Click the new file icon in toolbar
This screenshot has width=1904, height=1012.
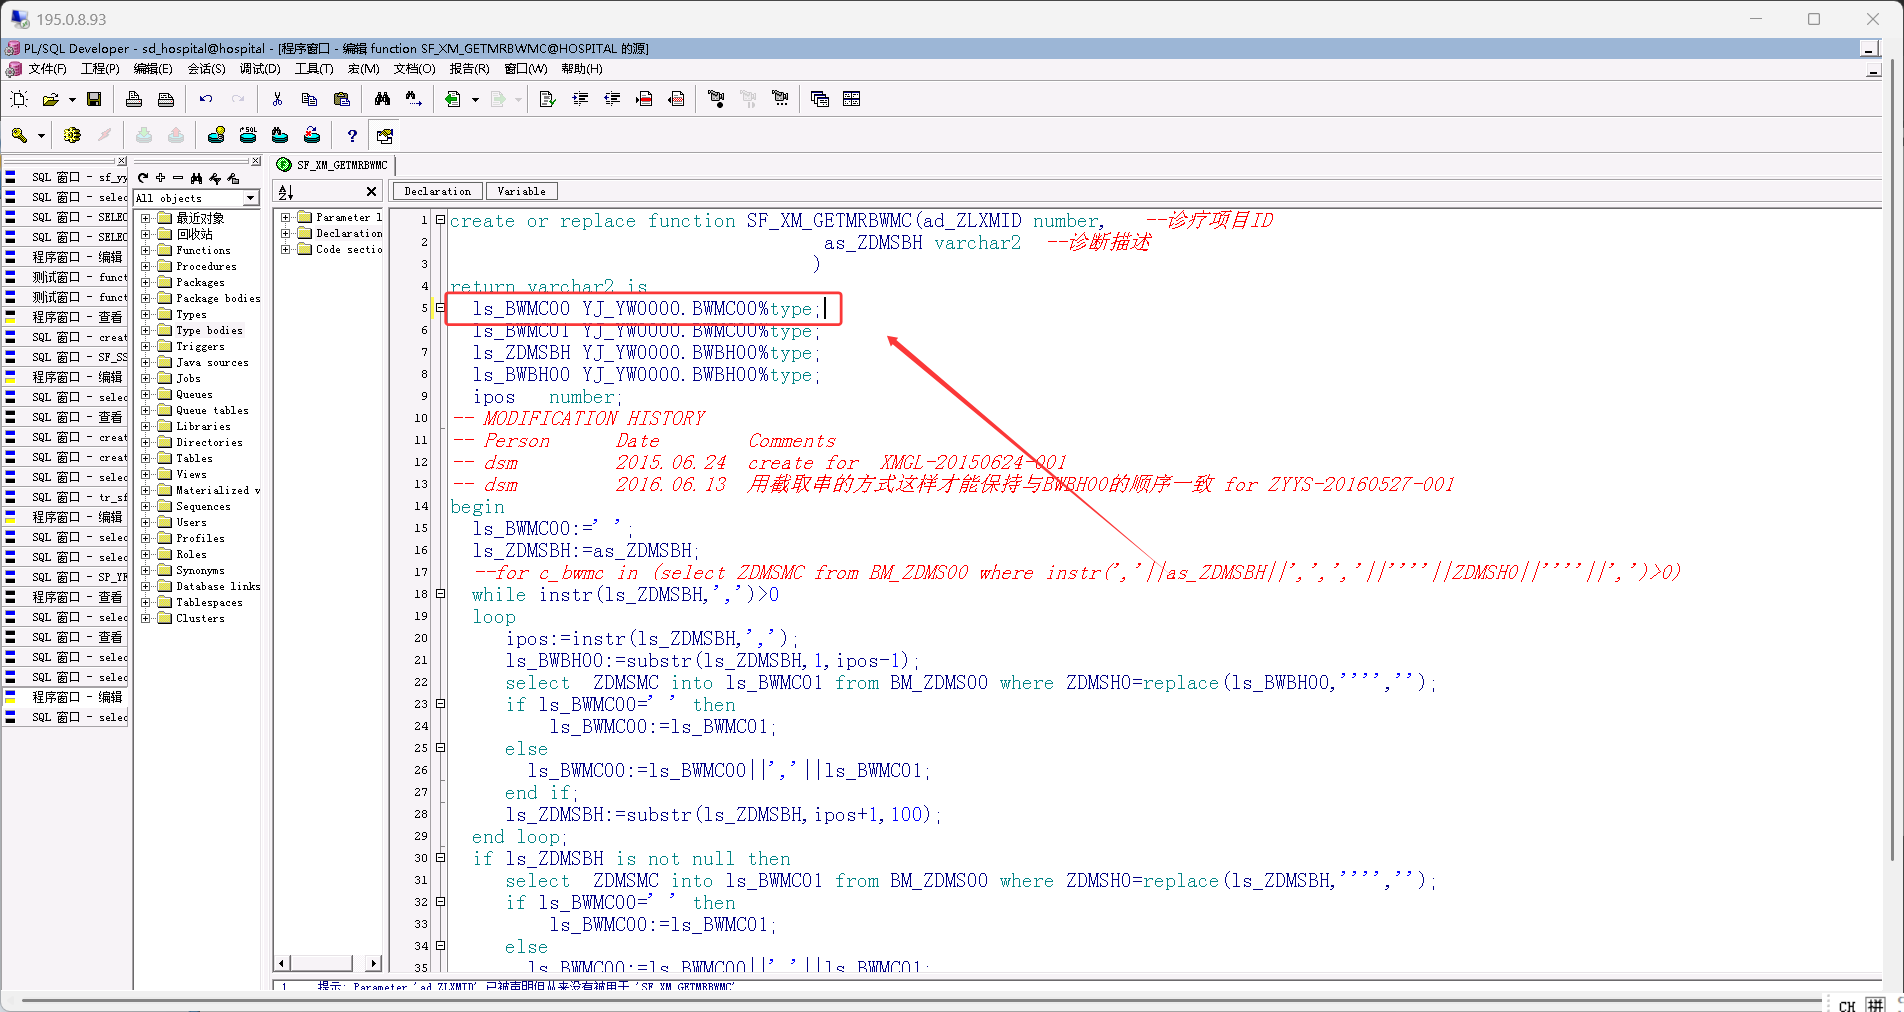click(19, 99)
